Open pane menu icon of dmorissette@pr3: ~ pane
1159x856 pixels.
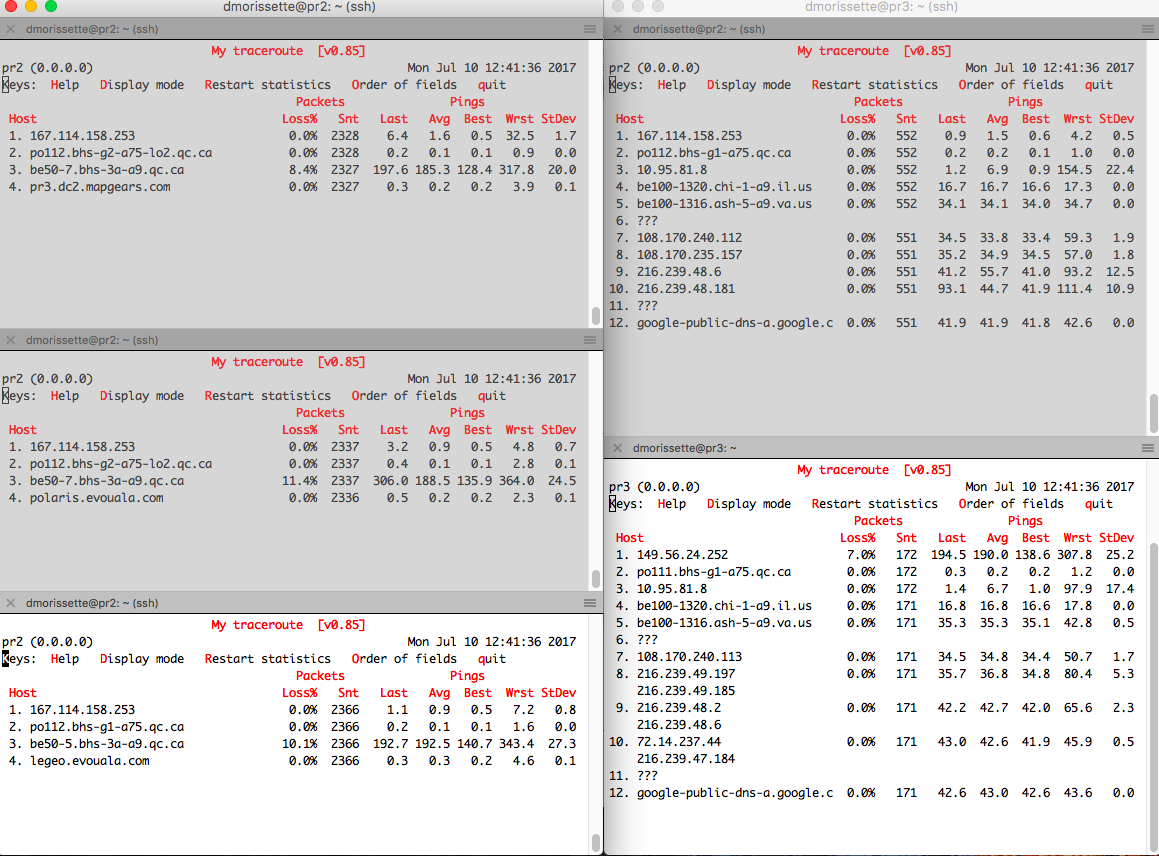coord(1147,448)
